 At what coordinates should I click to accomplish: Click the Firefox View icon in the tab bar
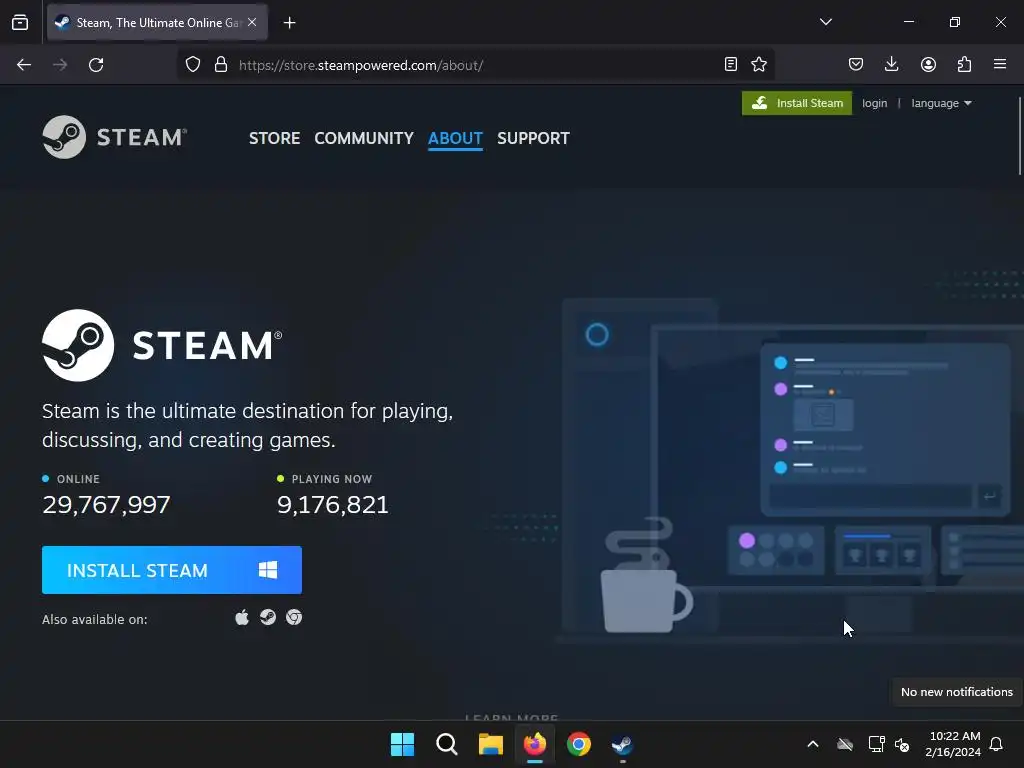(x=20, y=22)
